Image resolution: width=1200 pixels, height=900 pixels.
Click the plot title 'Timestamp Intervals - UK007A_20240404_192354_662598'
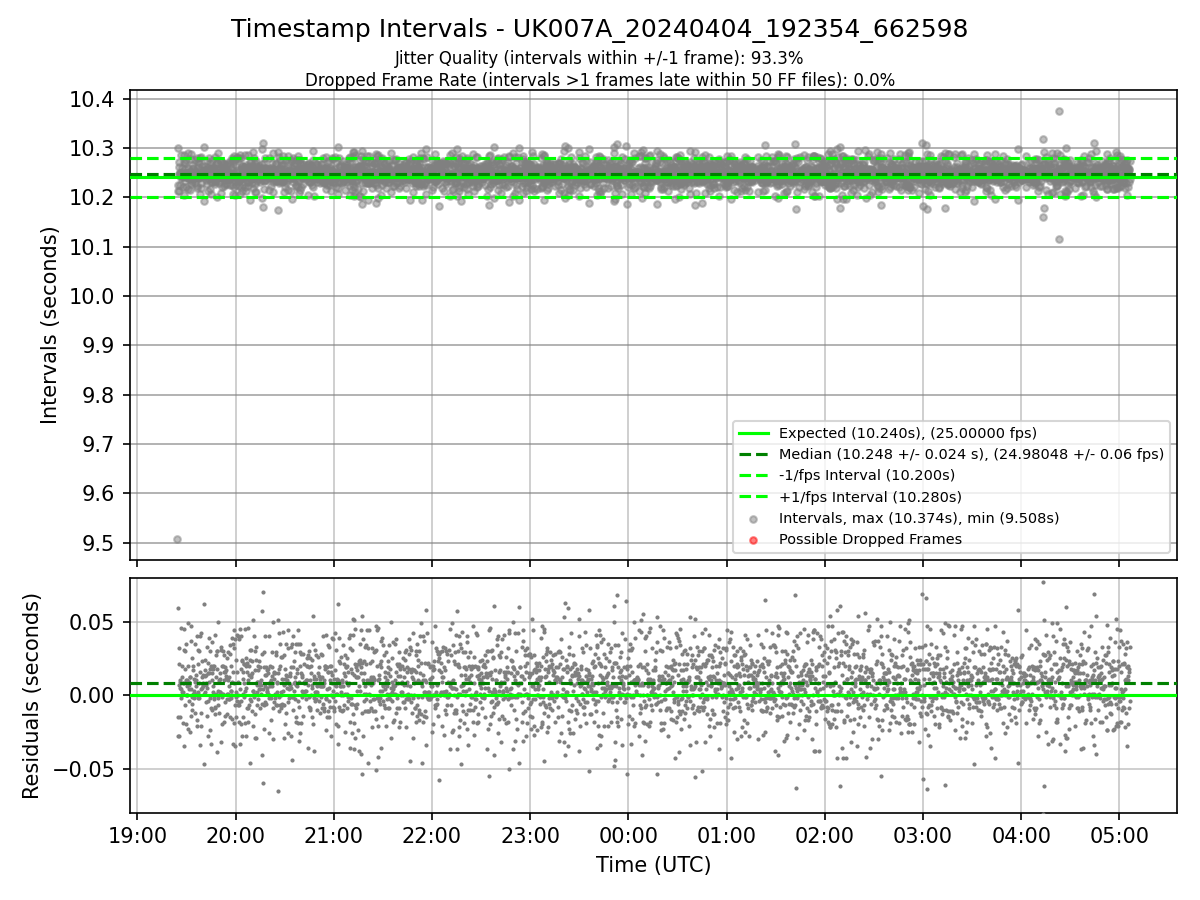(x=599, y=29)
